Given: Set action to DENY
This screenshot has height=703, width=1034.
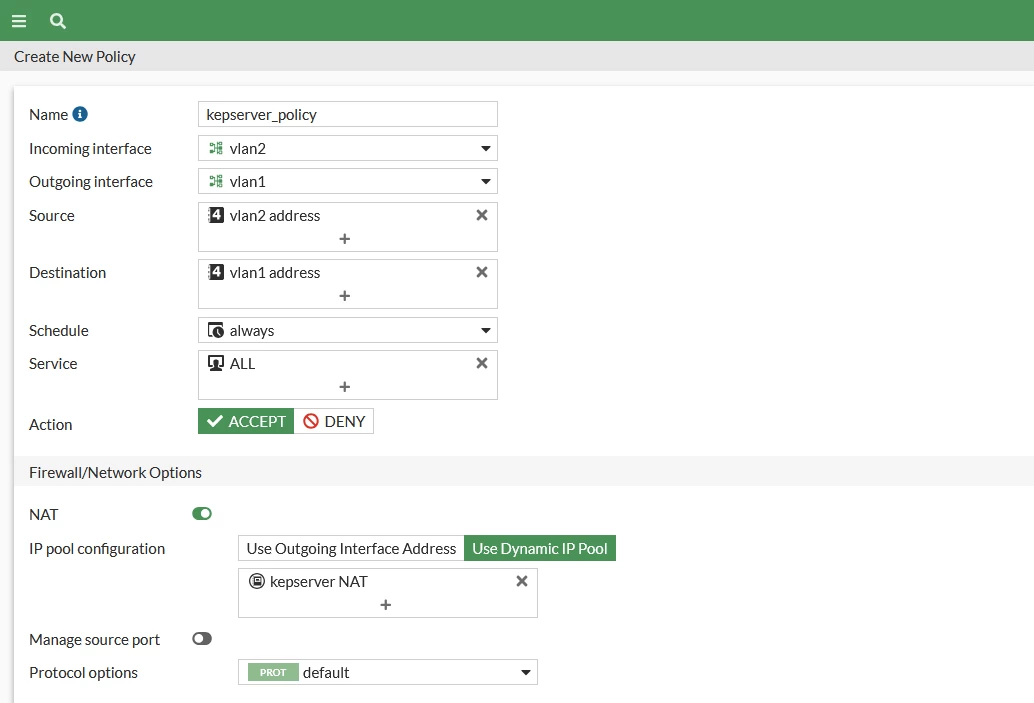Looking at the screenshot, I should coord(334,421).
